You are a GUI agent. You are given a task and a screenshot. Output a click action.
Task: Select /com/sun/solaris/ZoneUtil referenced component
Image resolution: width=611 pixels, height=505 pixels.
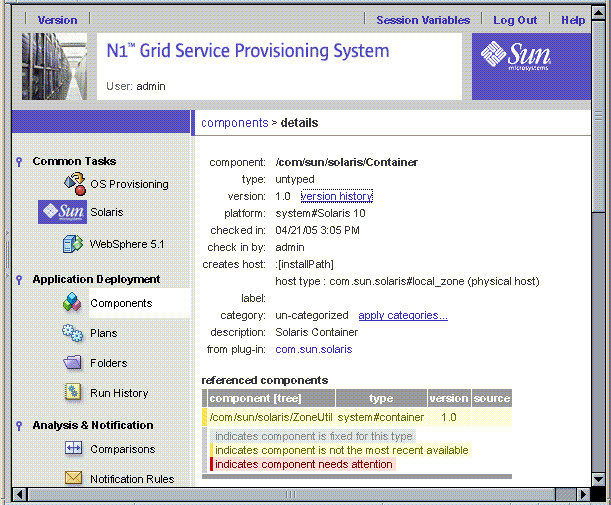pos(271,417)
